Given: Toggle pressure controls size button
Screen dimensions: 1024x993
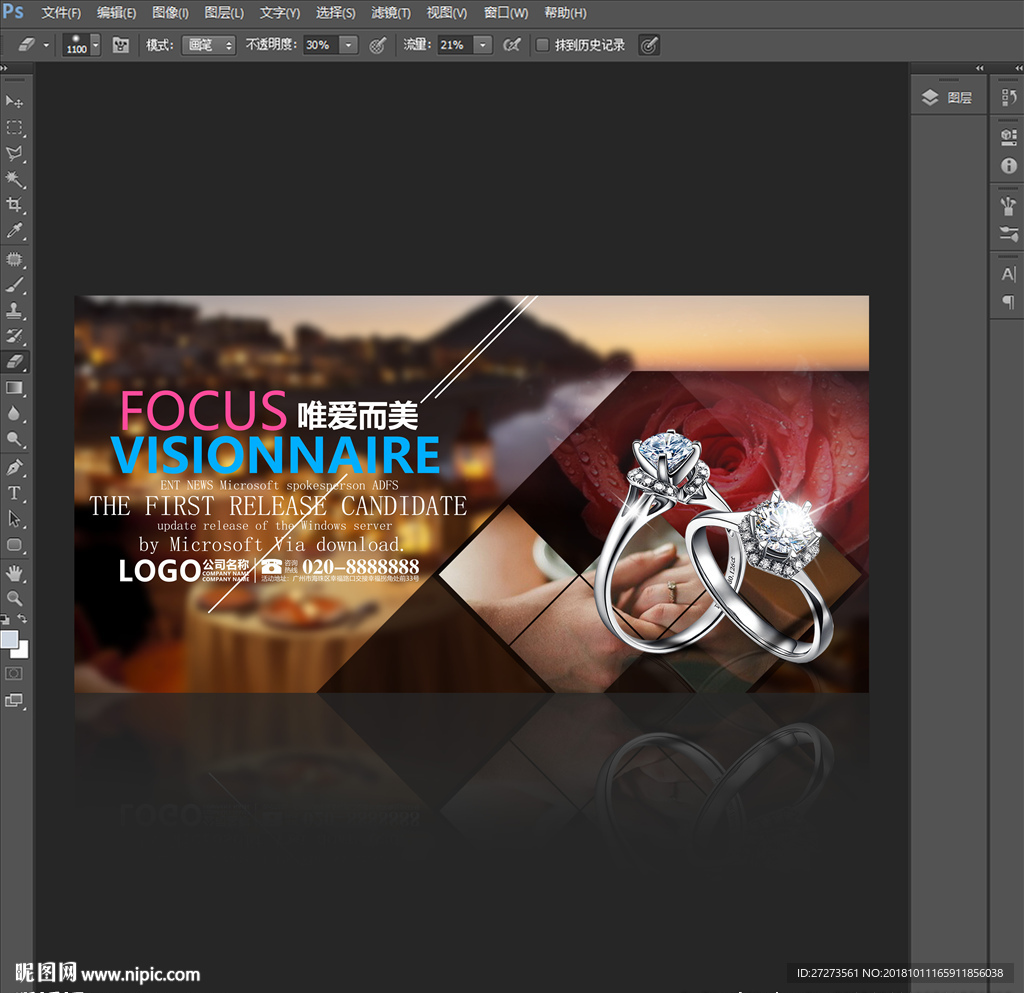Looking at the screenshot, I should (648, 45).
